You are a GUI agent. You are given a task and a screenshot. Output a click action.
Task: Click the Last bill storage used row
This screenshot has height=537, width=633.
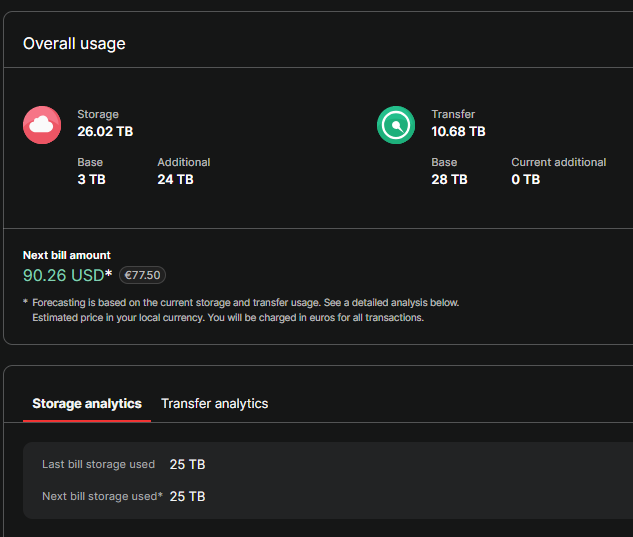pyautogui.click(x=123, y=464)
